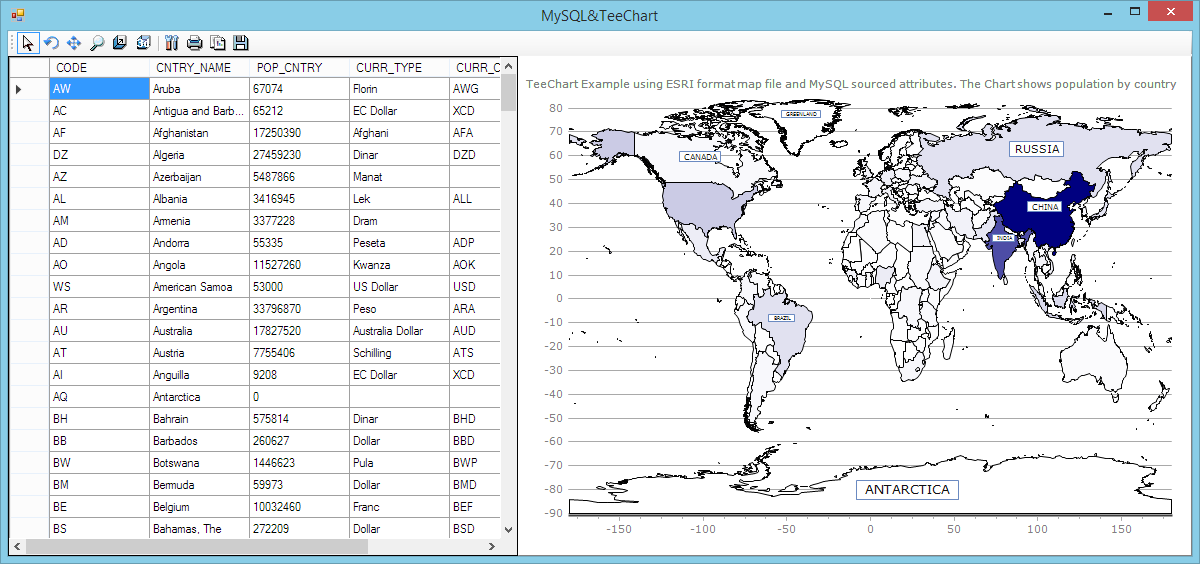Select the Barbados cell
Viewport: 1200px width, 564px height.
point(199,441)
